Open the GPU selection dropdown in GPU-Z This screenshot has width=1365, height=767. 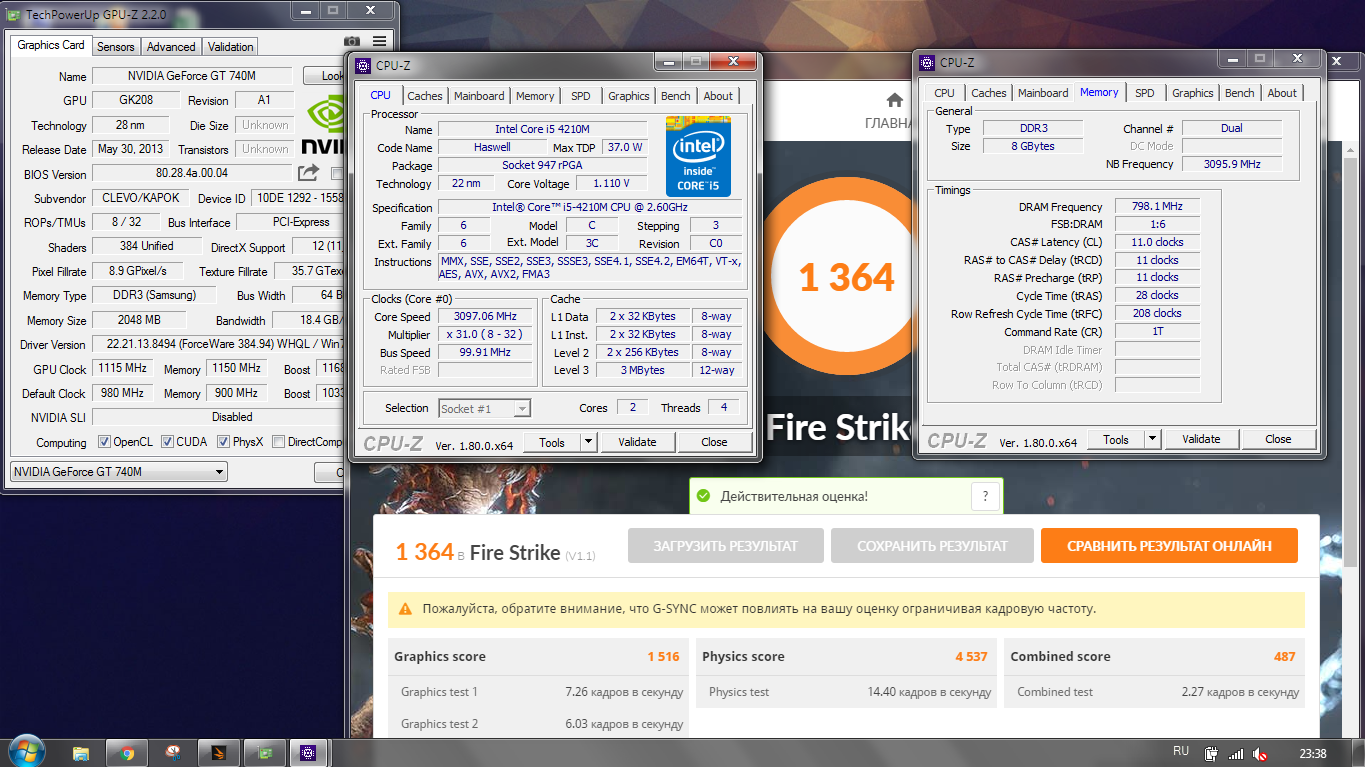(x=119, y=472)
